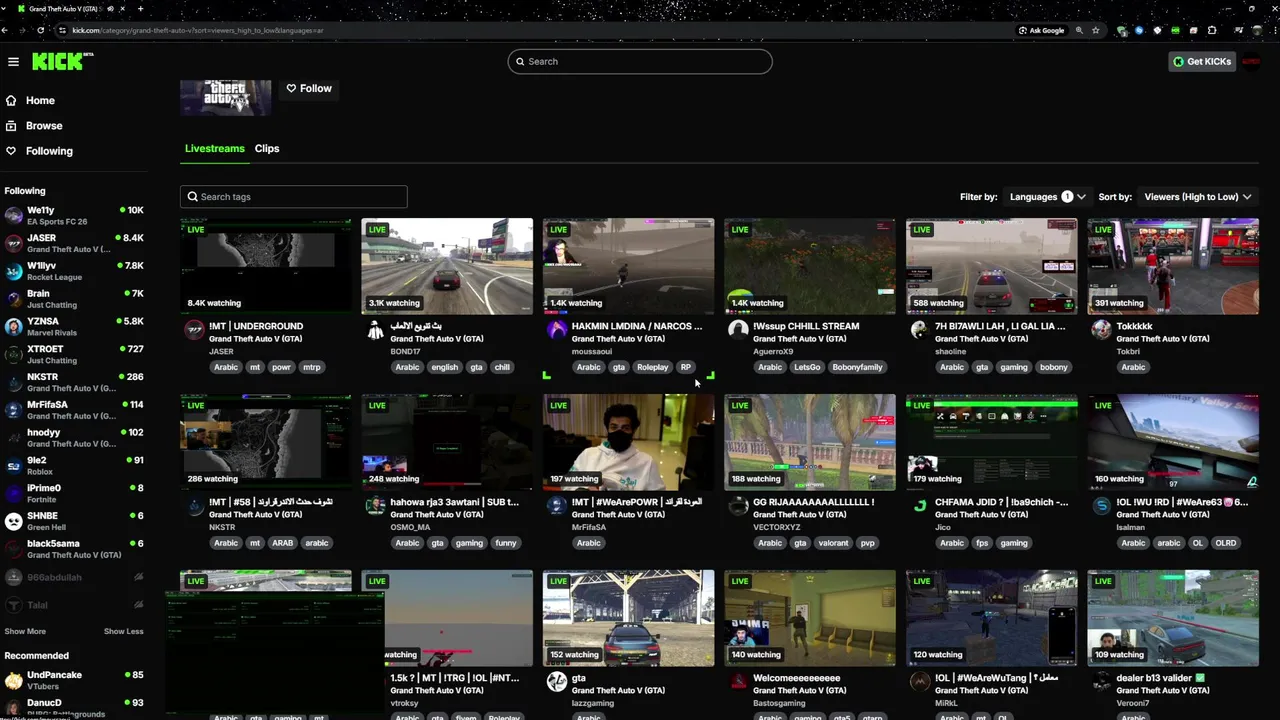This screenshot has width=1280, height=720.
Task: Click UndPancake avatar in Recommended
Action: pyautogui.click(x=14, y=680)
